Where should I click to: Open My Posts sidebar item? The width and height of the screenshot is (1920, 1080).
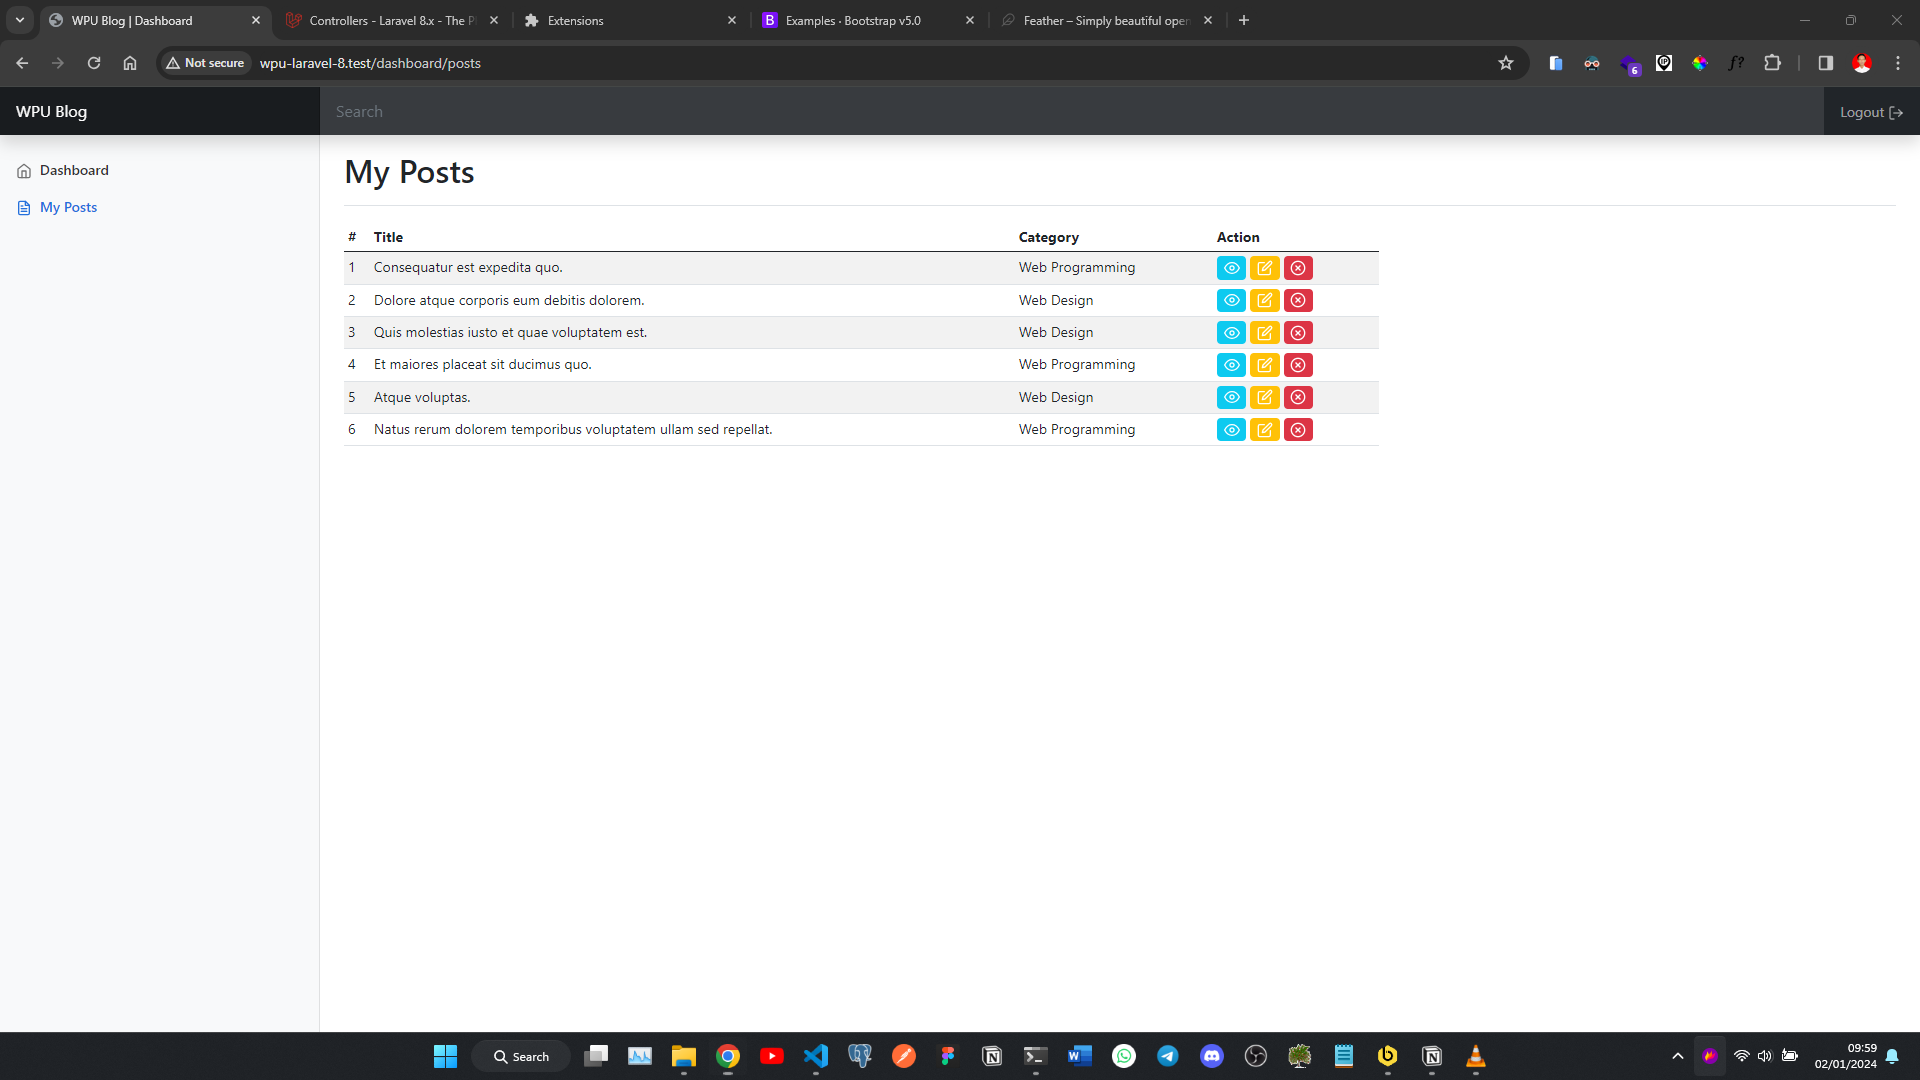(67, 207)
